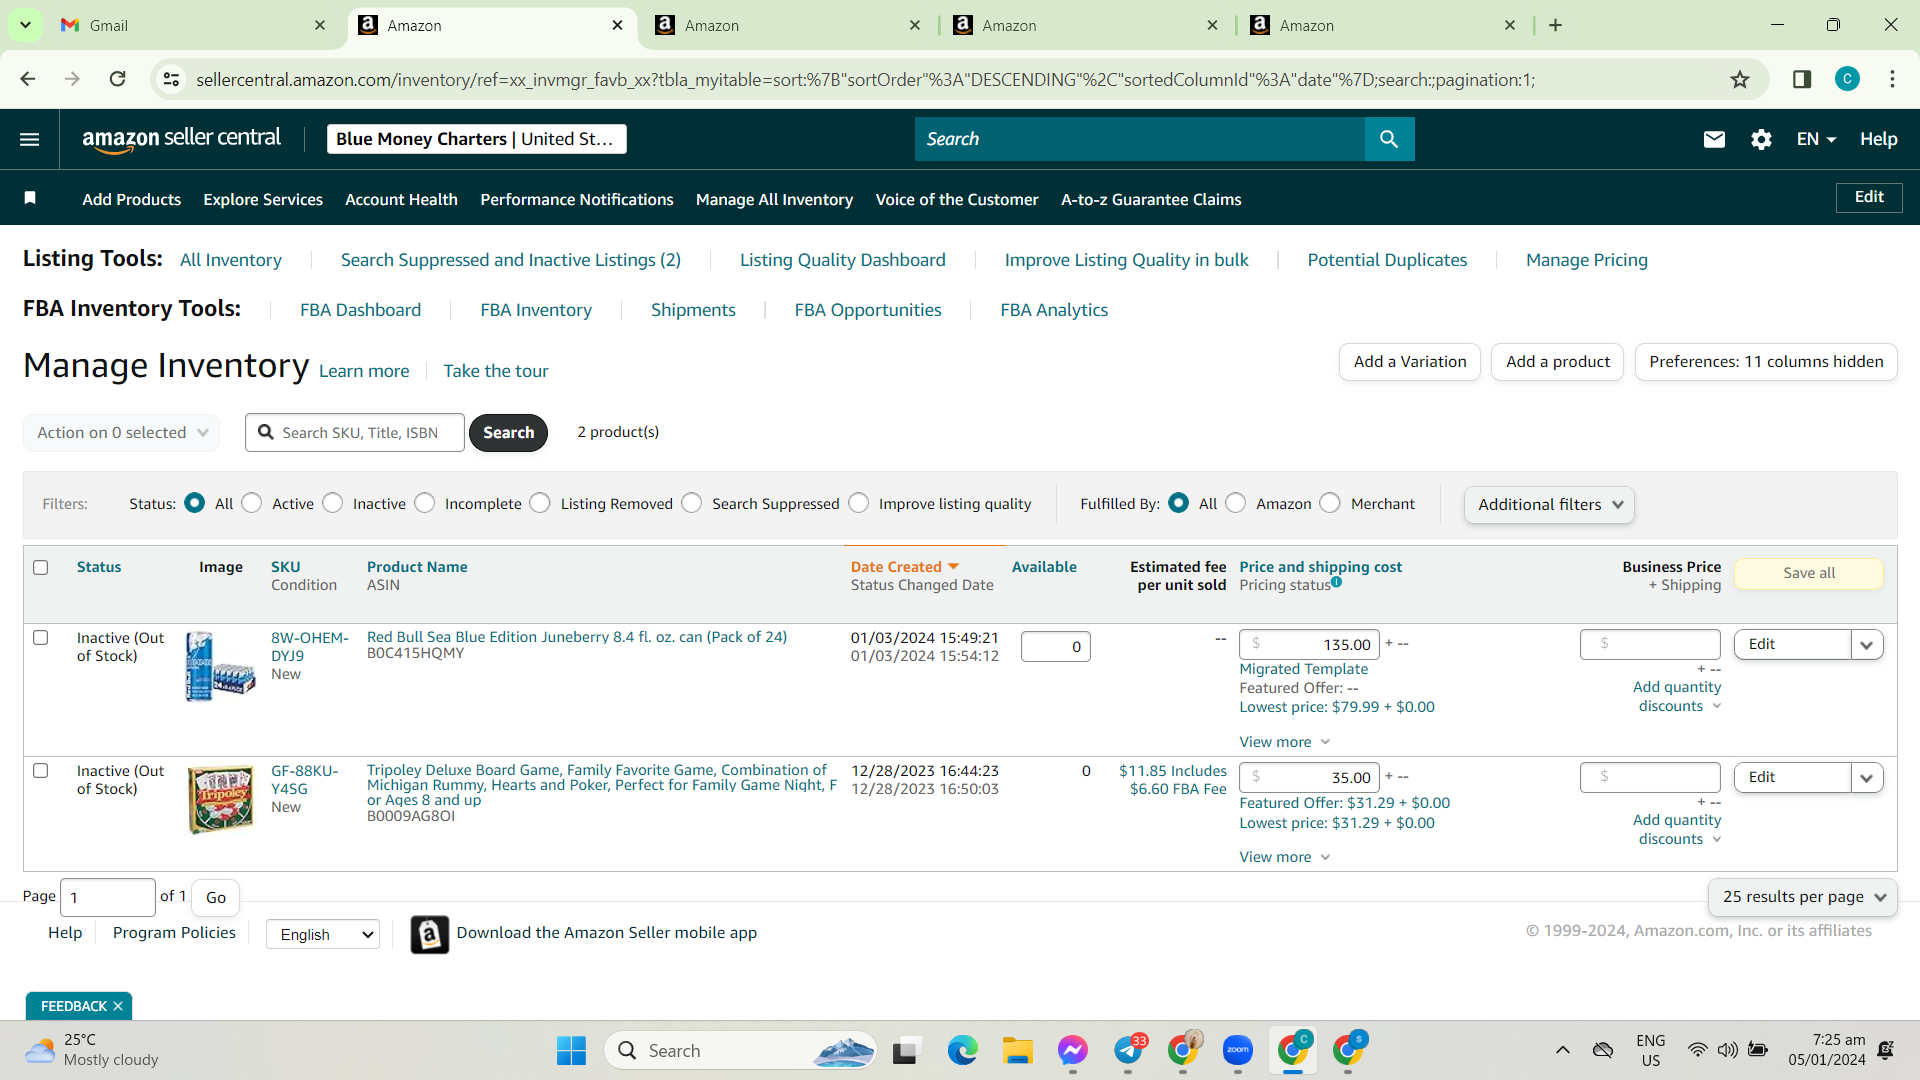Select the Listing Removed status filter
This screenshot has width=1920, height=1080.
click(540, 503)
